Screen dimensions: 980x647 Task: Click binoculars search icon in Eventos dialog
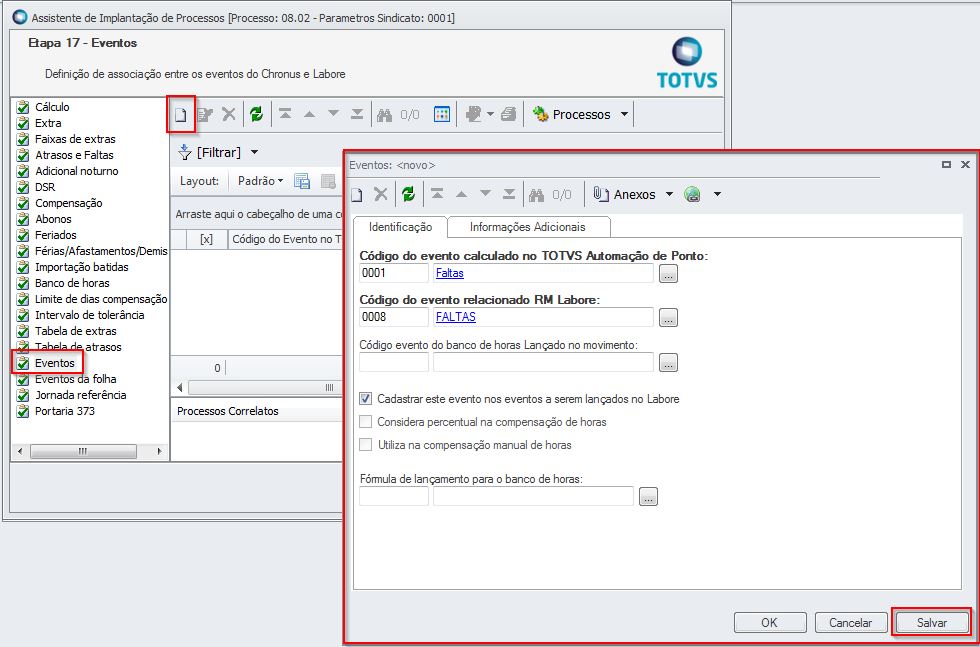[x=538, y=194]
